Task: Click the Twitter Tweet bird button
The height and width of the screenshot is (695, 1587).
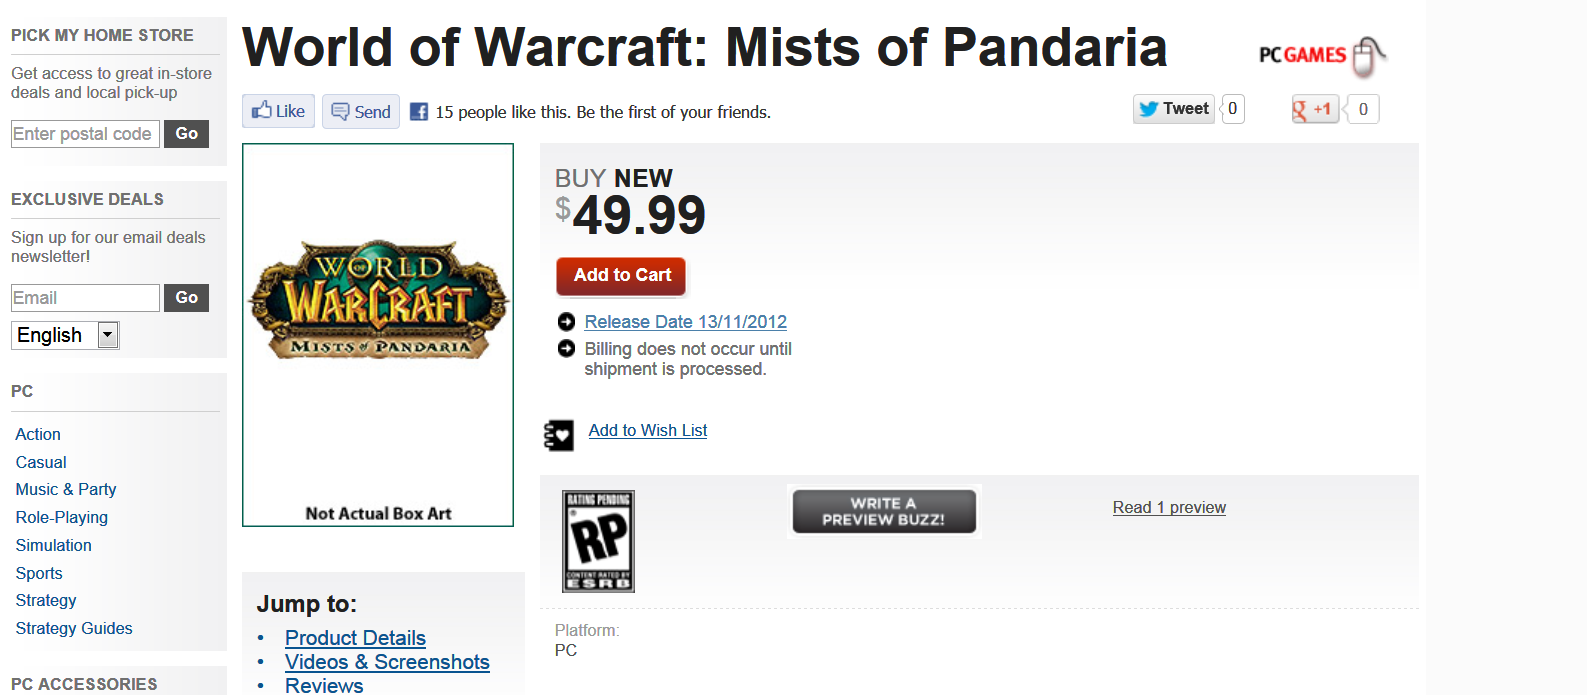Action: (1174, 109)
